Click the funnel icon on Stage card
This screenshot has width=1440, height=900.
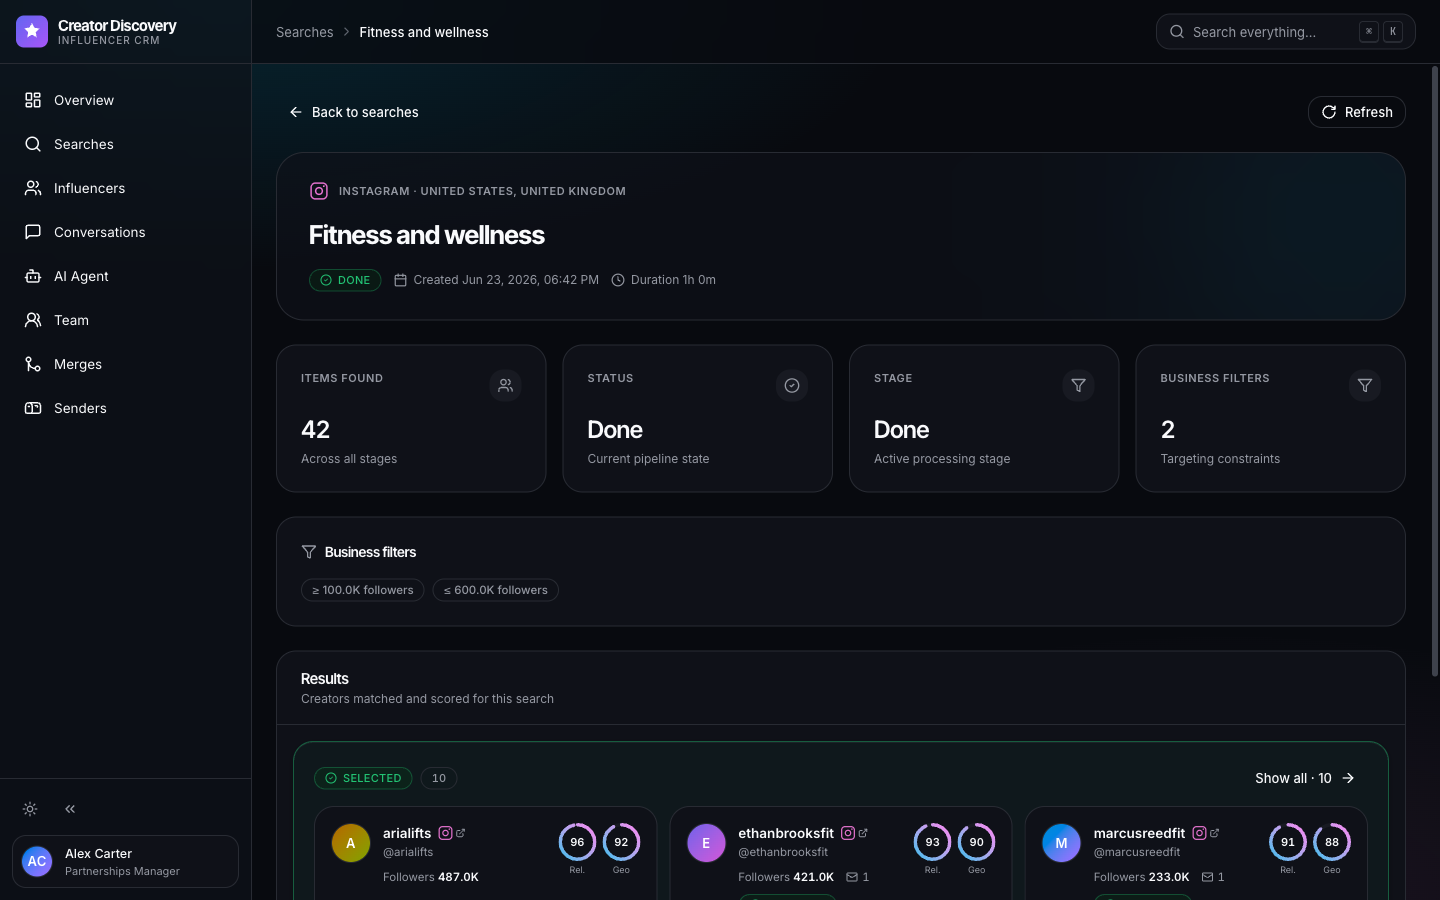[1078, 385]
